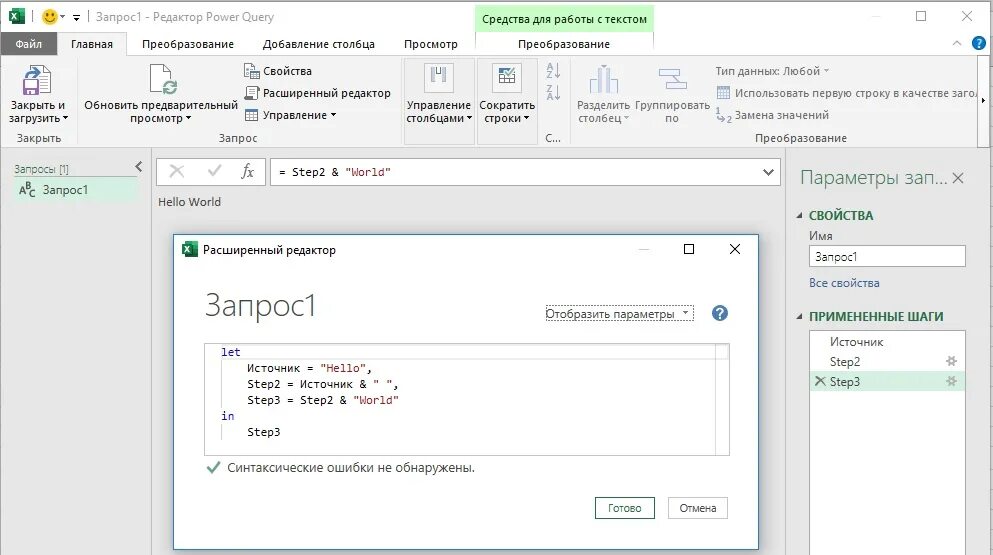
Task: Click the Excel icon in the title bar
Action: (16, 16)
